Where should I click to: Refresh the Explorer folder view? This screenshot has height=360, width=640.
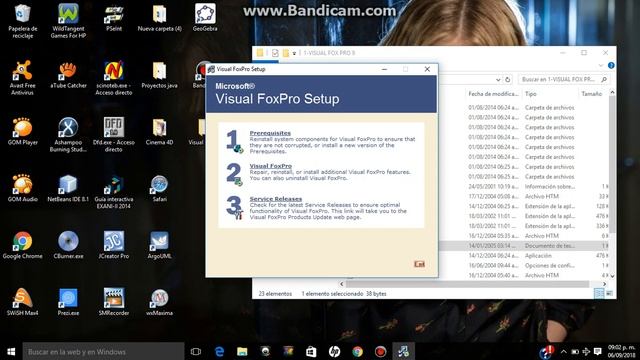click(507, 80)
